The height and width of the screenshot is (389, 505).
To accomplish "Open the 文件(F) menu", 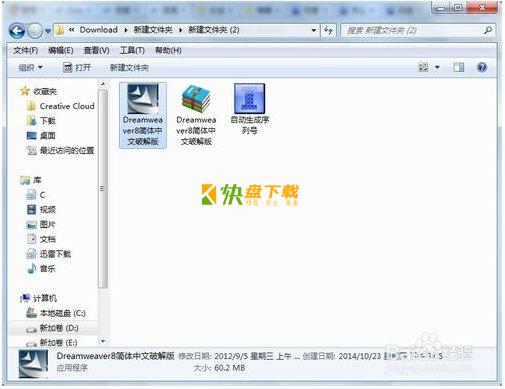I will tap(25, 50).
